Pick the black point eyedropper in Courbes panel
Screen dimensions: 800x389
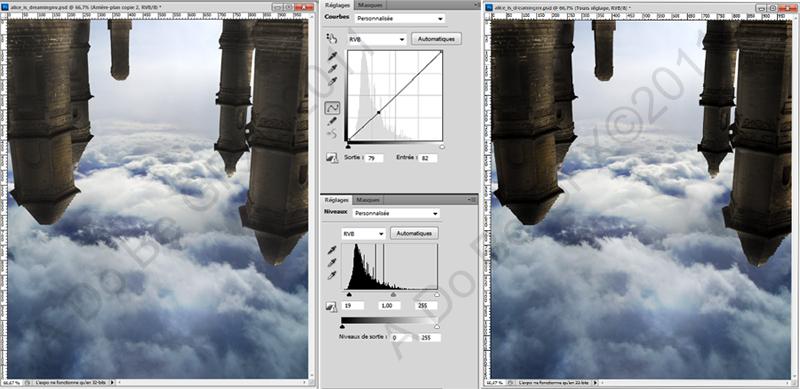[332, 56]
